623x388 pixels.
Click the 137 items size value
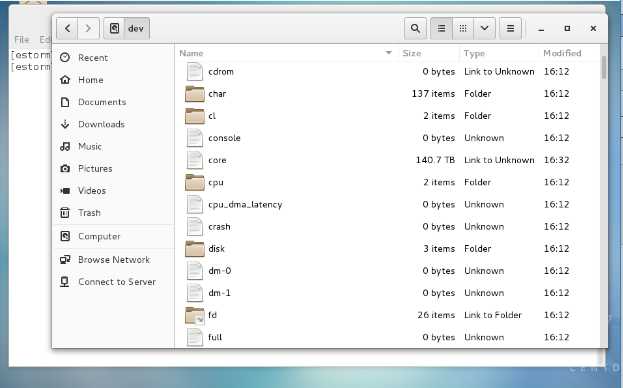point(433,94)
